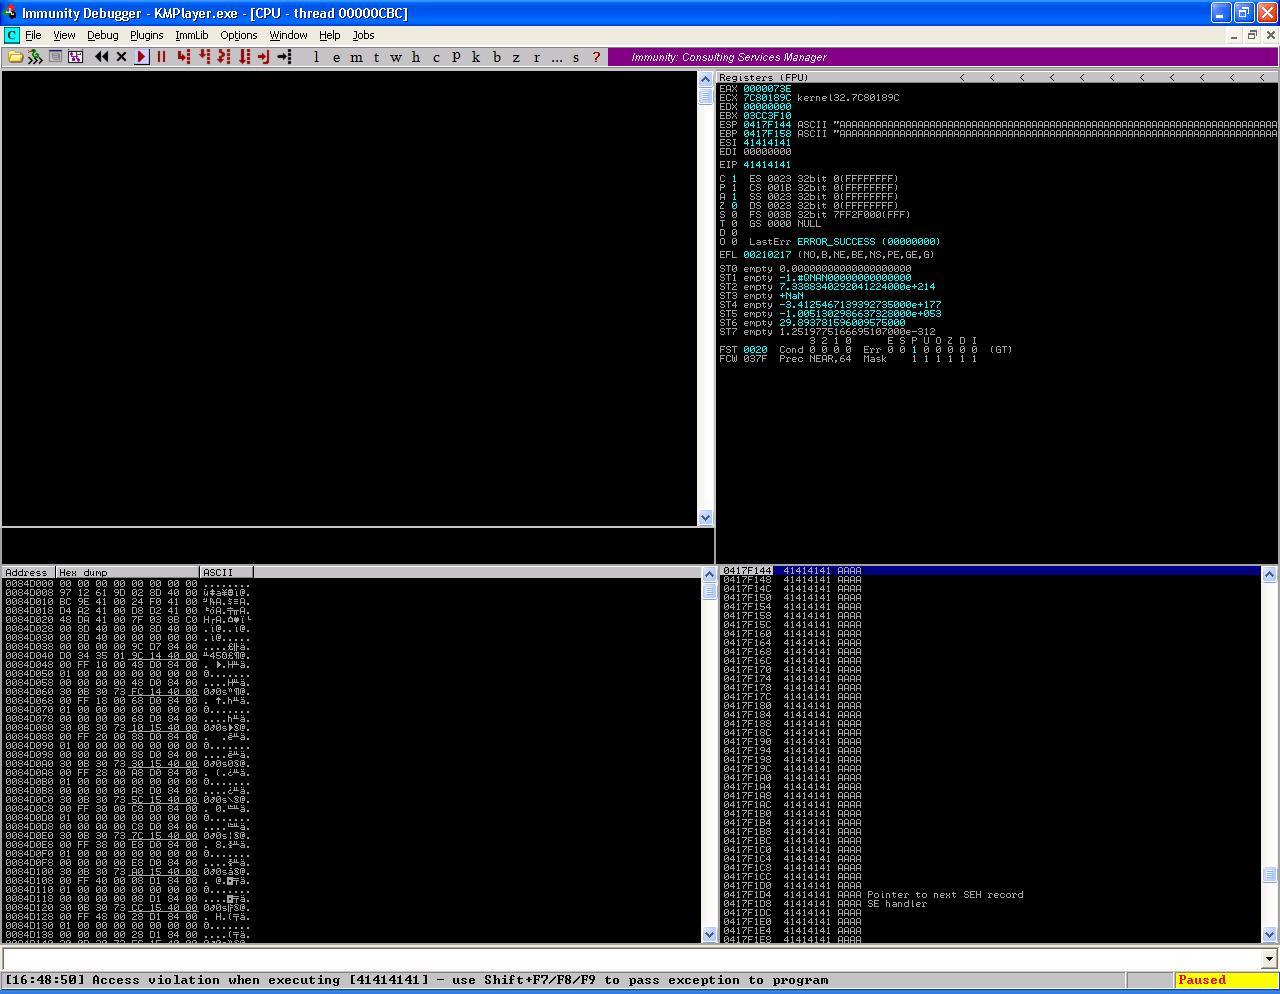The height and width of the screenshot is (994, 1280).
Task: Open help with red question mark icon
Action: tap(596, 57)
